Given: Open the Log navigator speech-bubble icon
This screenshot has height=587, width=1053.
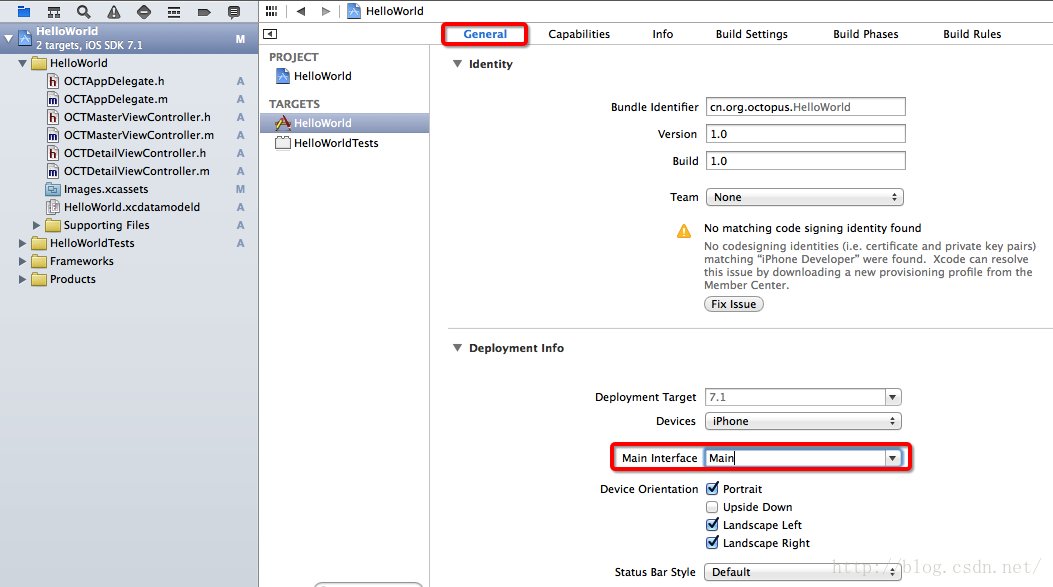Looking at the screenshot, I should [x=234, y=11].
